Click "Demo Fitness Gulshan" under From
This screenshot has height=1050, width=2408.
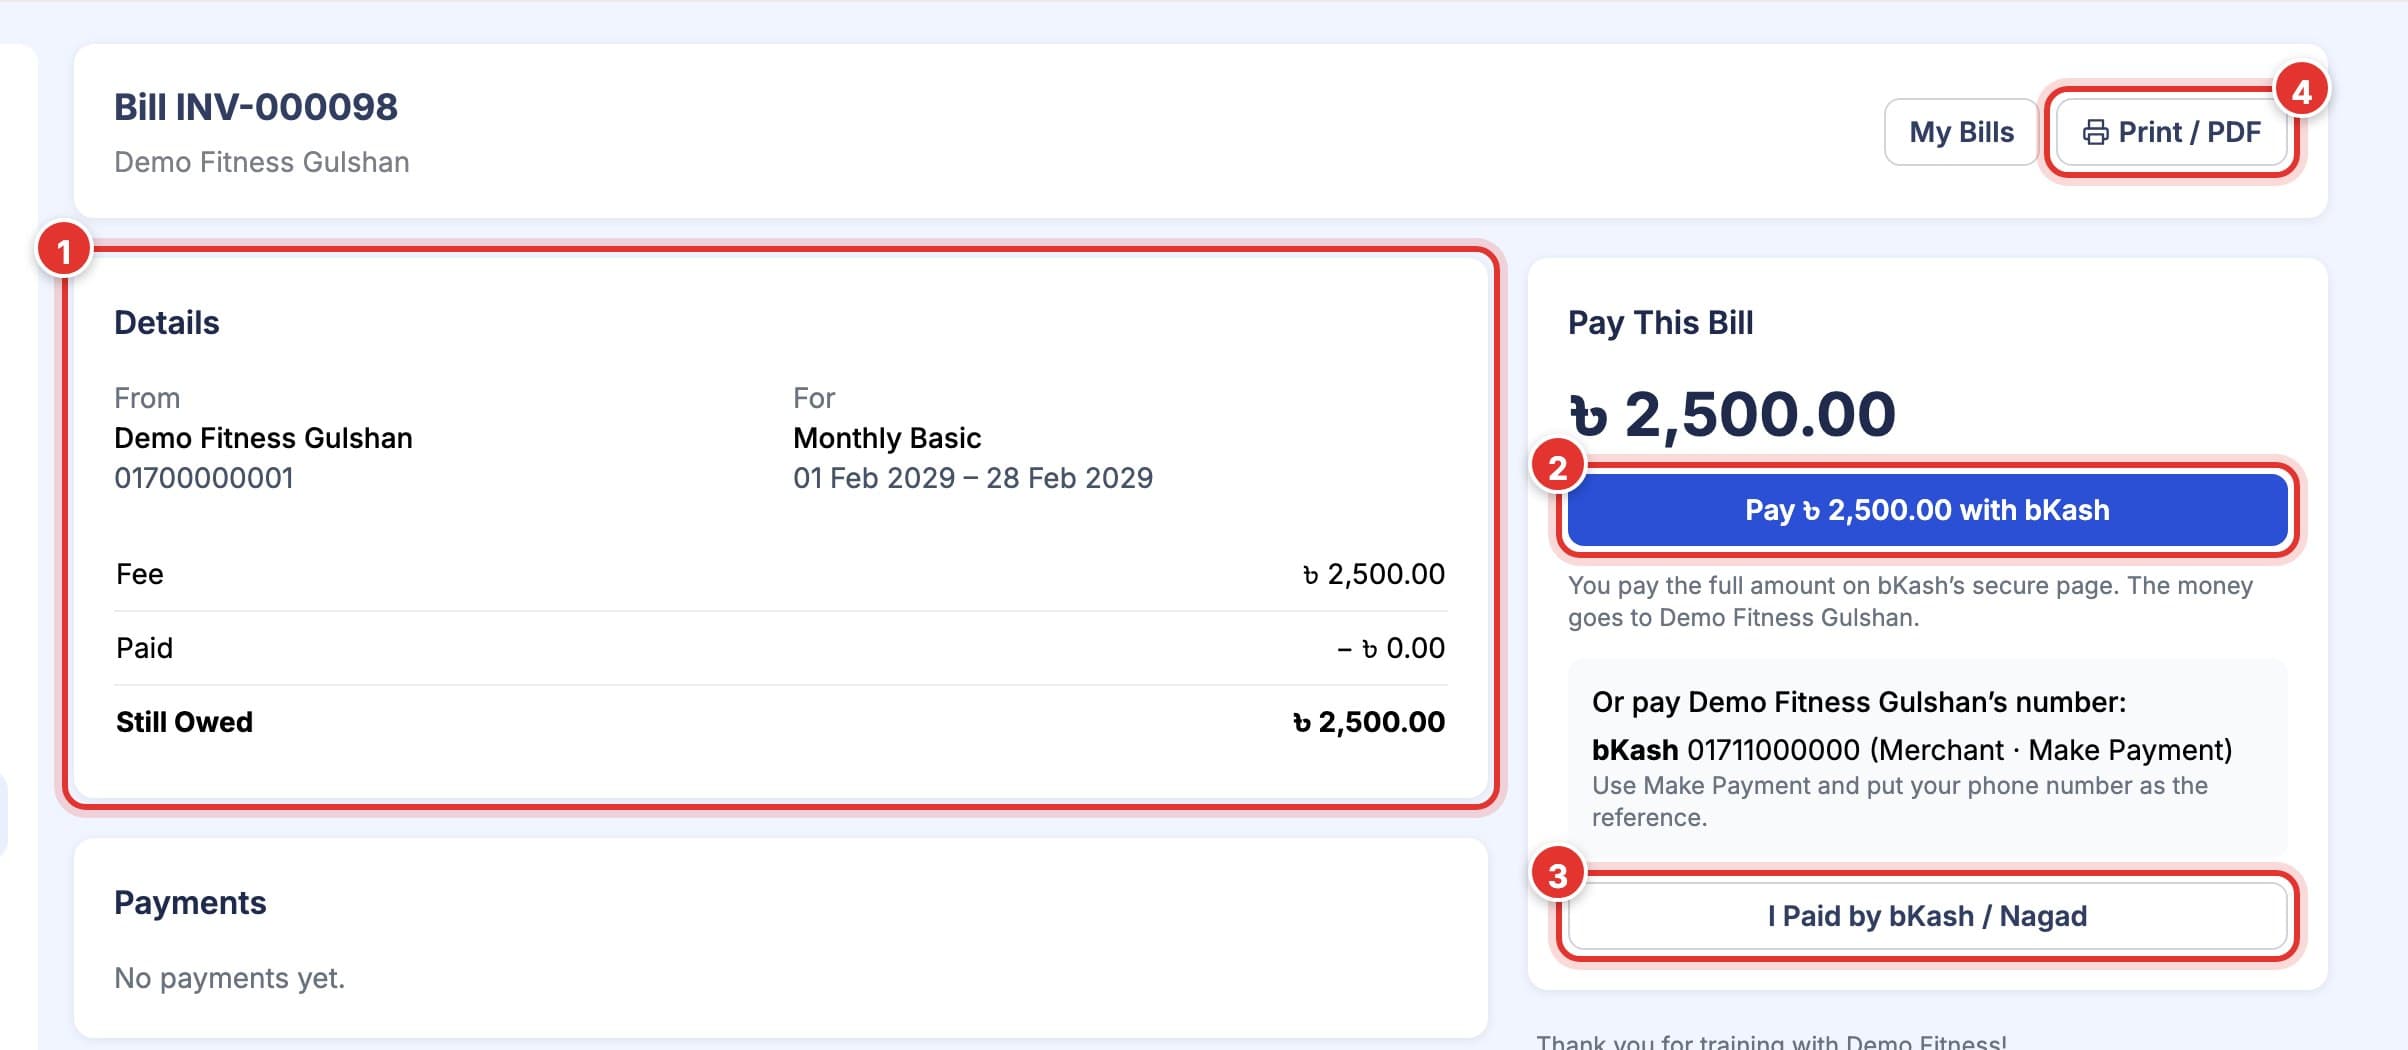tap(263, 438)
